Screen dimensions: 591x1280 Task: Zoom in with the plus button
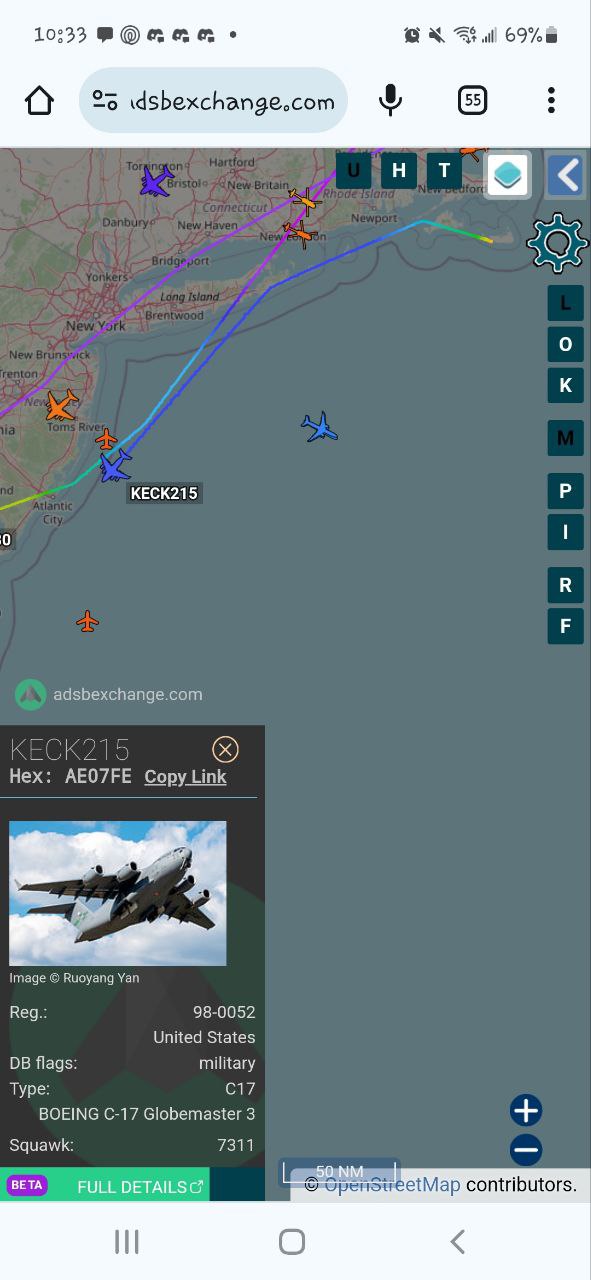pos(526,1110)
